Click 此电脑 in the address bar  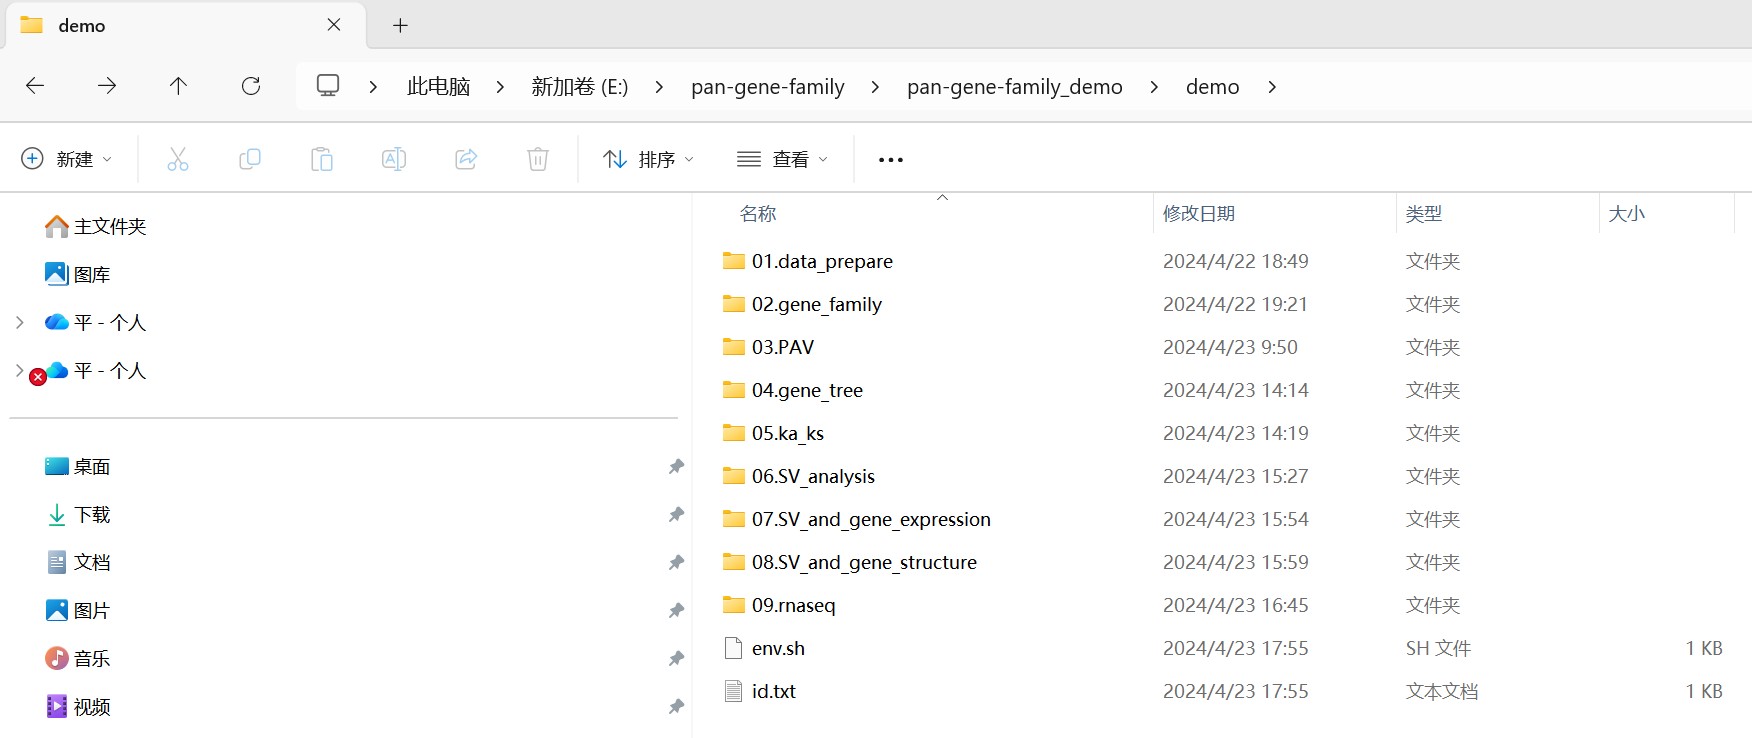438,87
